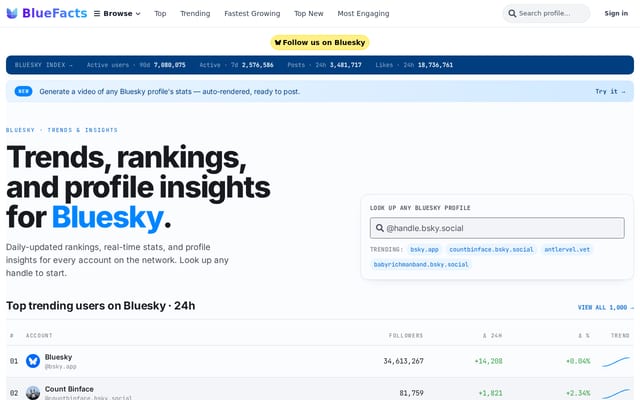This screenshot has width=640, height=400.
Task: Click the Browse hamburger menu icon
Action: pyautogui.click(x=97, y=13)
